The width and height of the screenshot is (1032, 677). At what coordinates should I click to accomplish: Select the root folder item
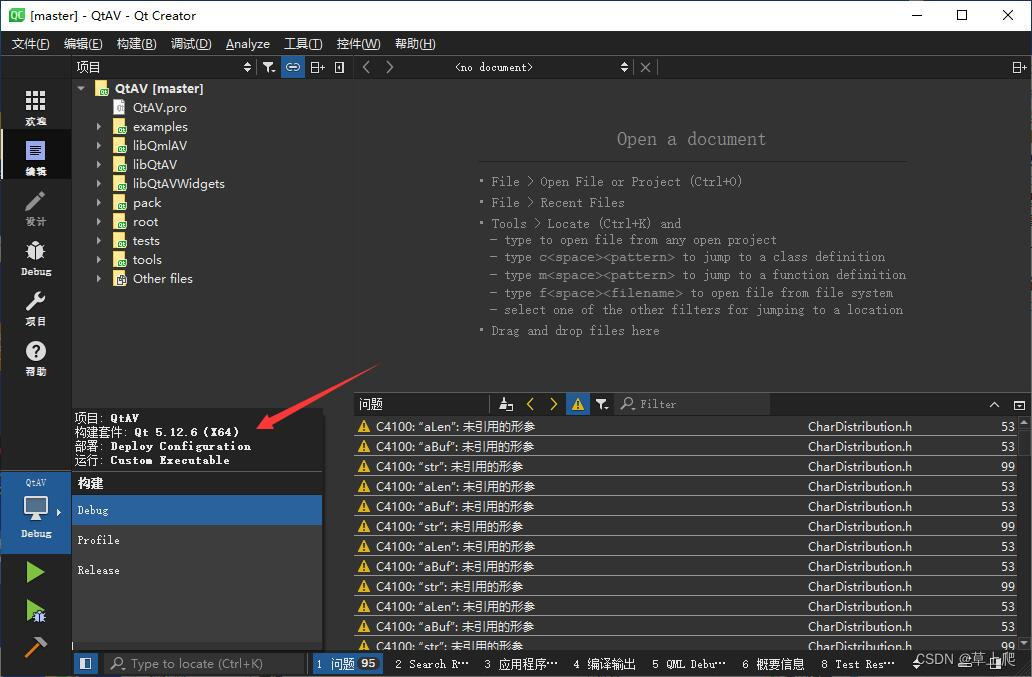(145, 222)
